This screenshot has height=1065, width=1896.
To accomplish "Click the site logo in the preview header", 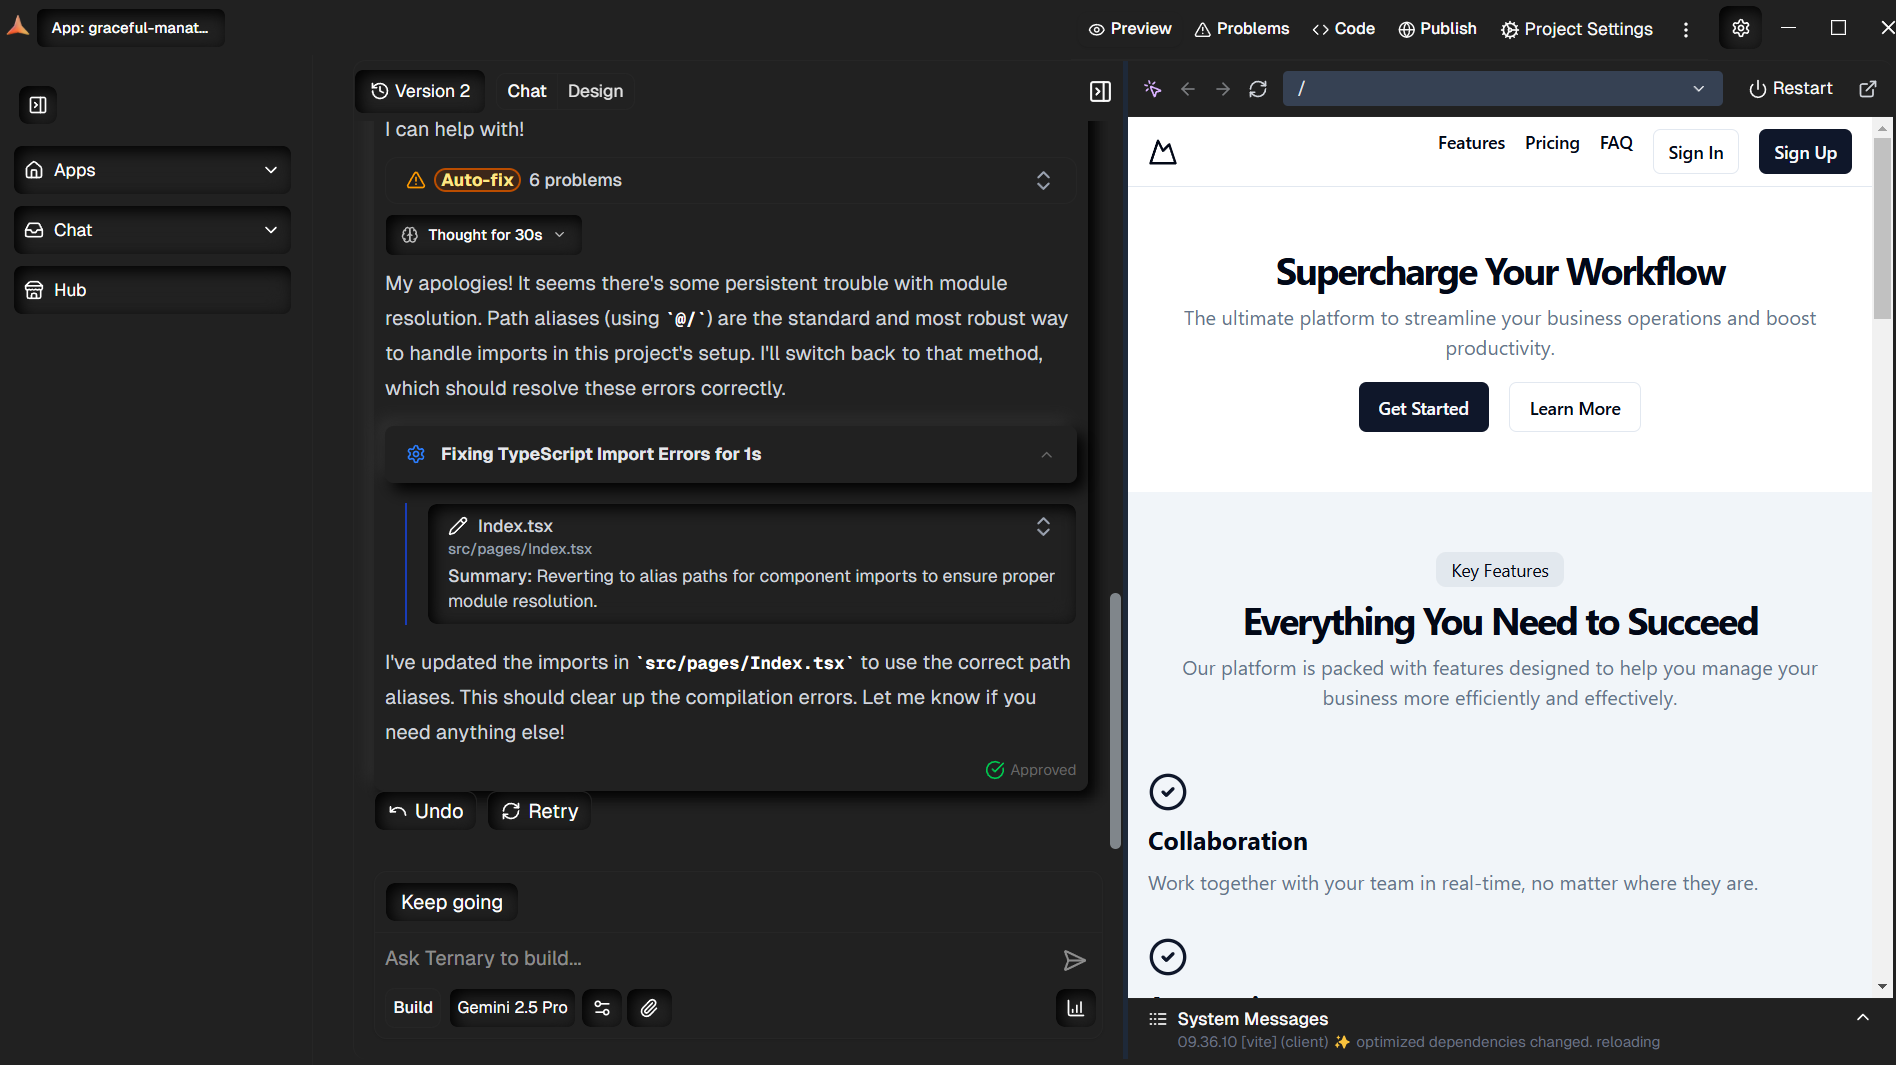I will (x=1163, y=152).
